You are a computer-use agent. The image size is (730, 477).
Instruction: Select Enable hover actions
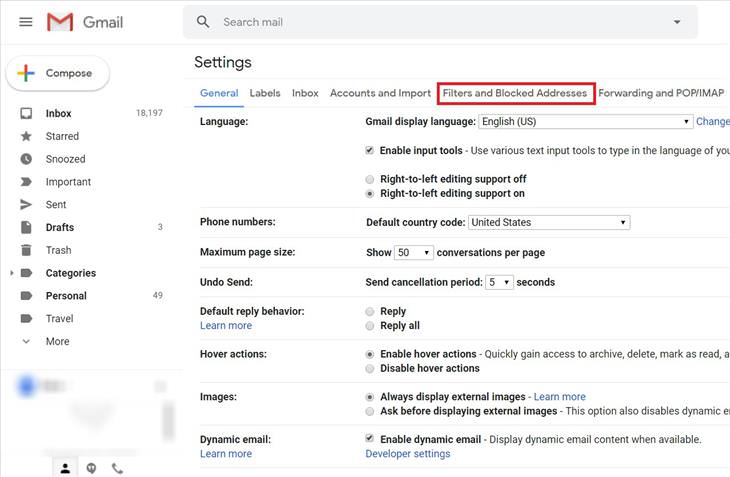pyautogui.click(x=370, y=354)
